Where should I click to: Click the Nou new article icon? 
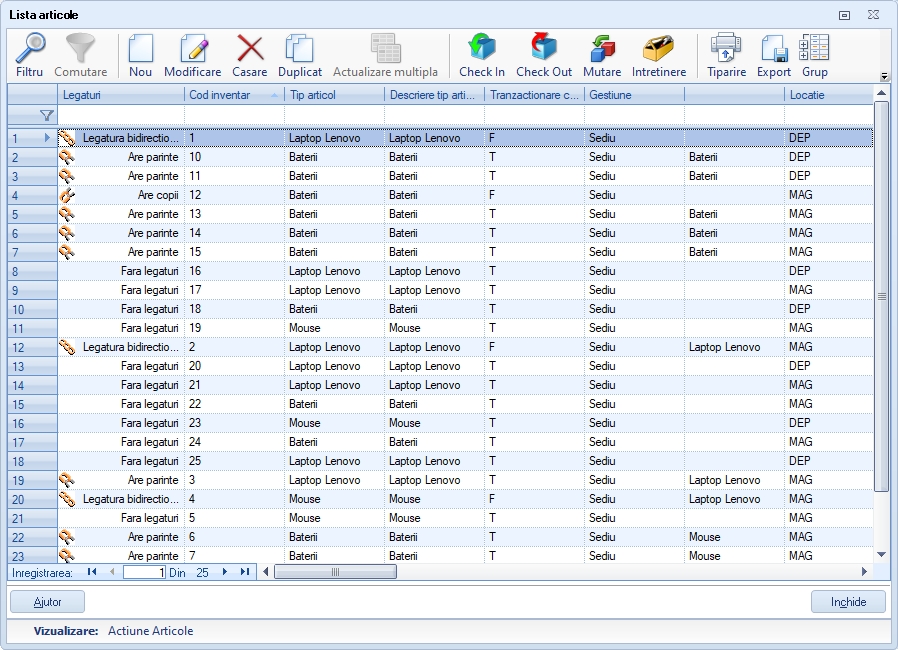tap(140, 54)
